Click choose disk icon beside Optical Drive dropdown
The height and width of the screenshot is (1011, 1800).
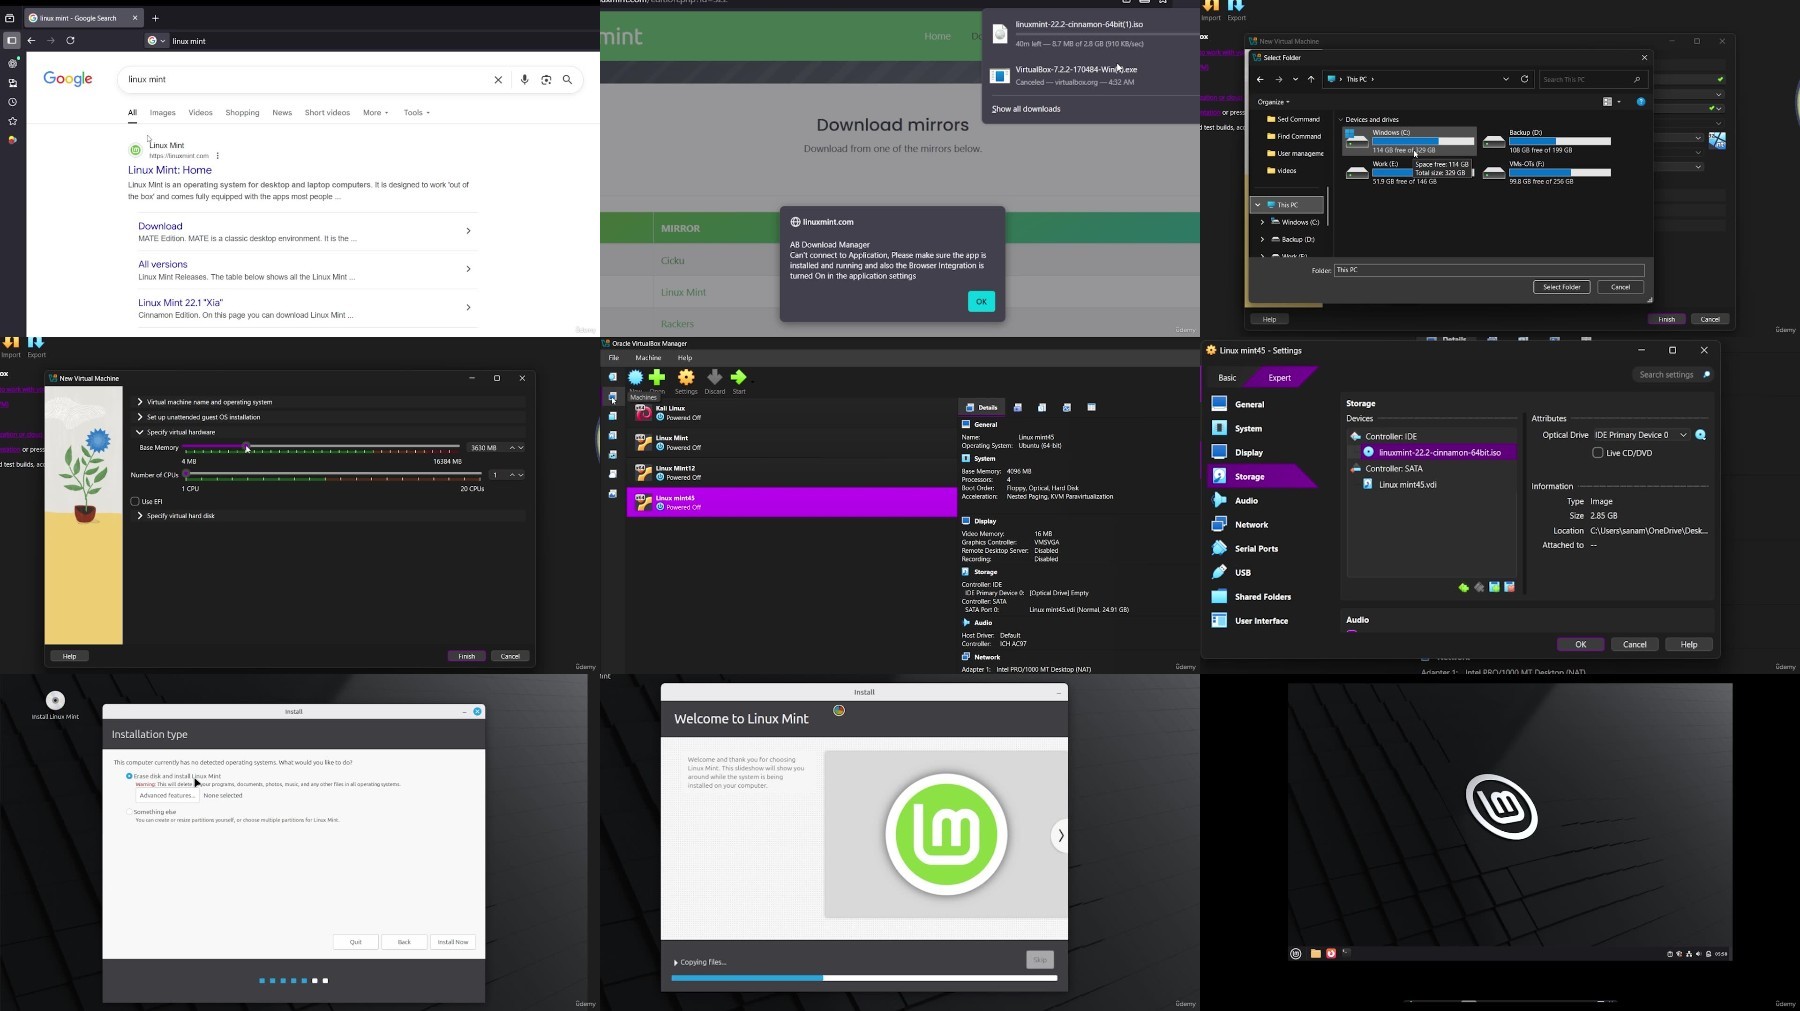pos(1701,435)
